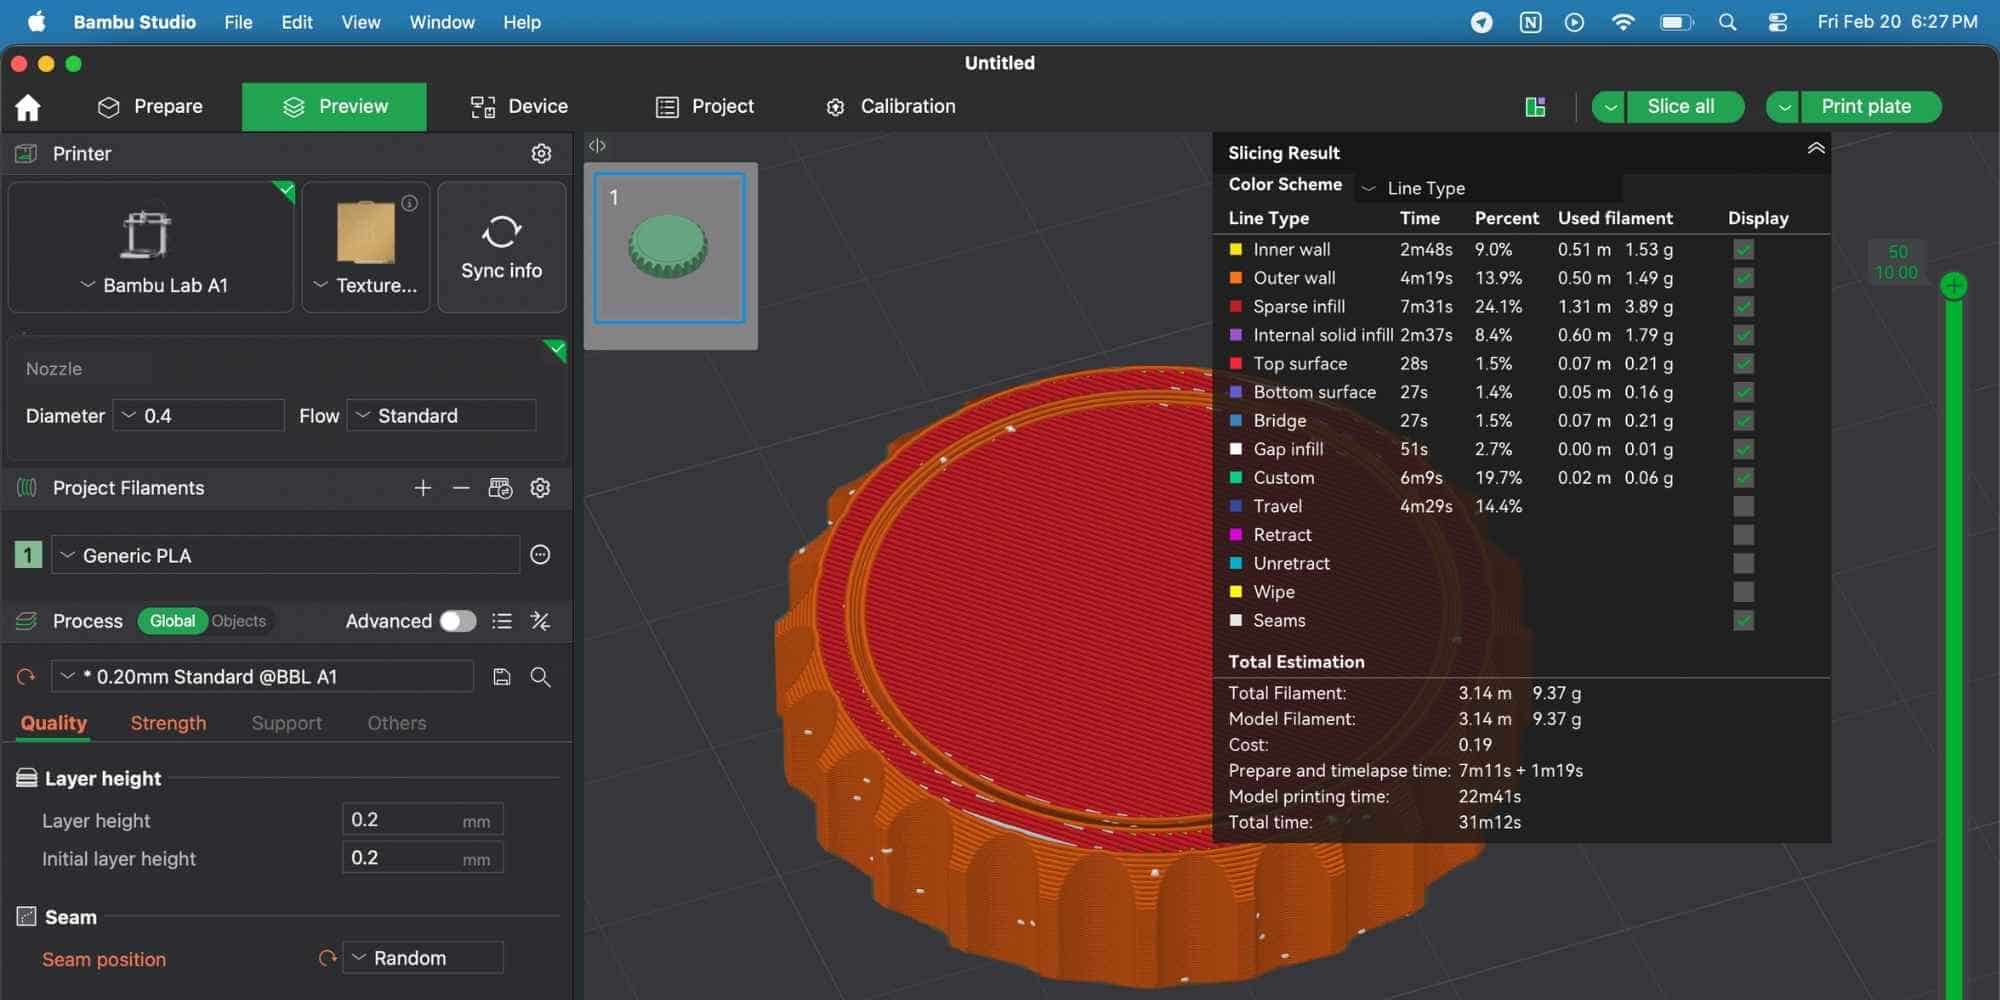This screenshot has width=2000, height=1000.
Task: Add a project filament with plus icon
Action: [x=423, y=488]
